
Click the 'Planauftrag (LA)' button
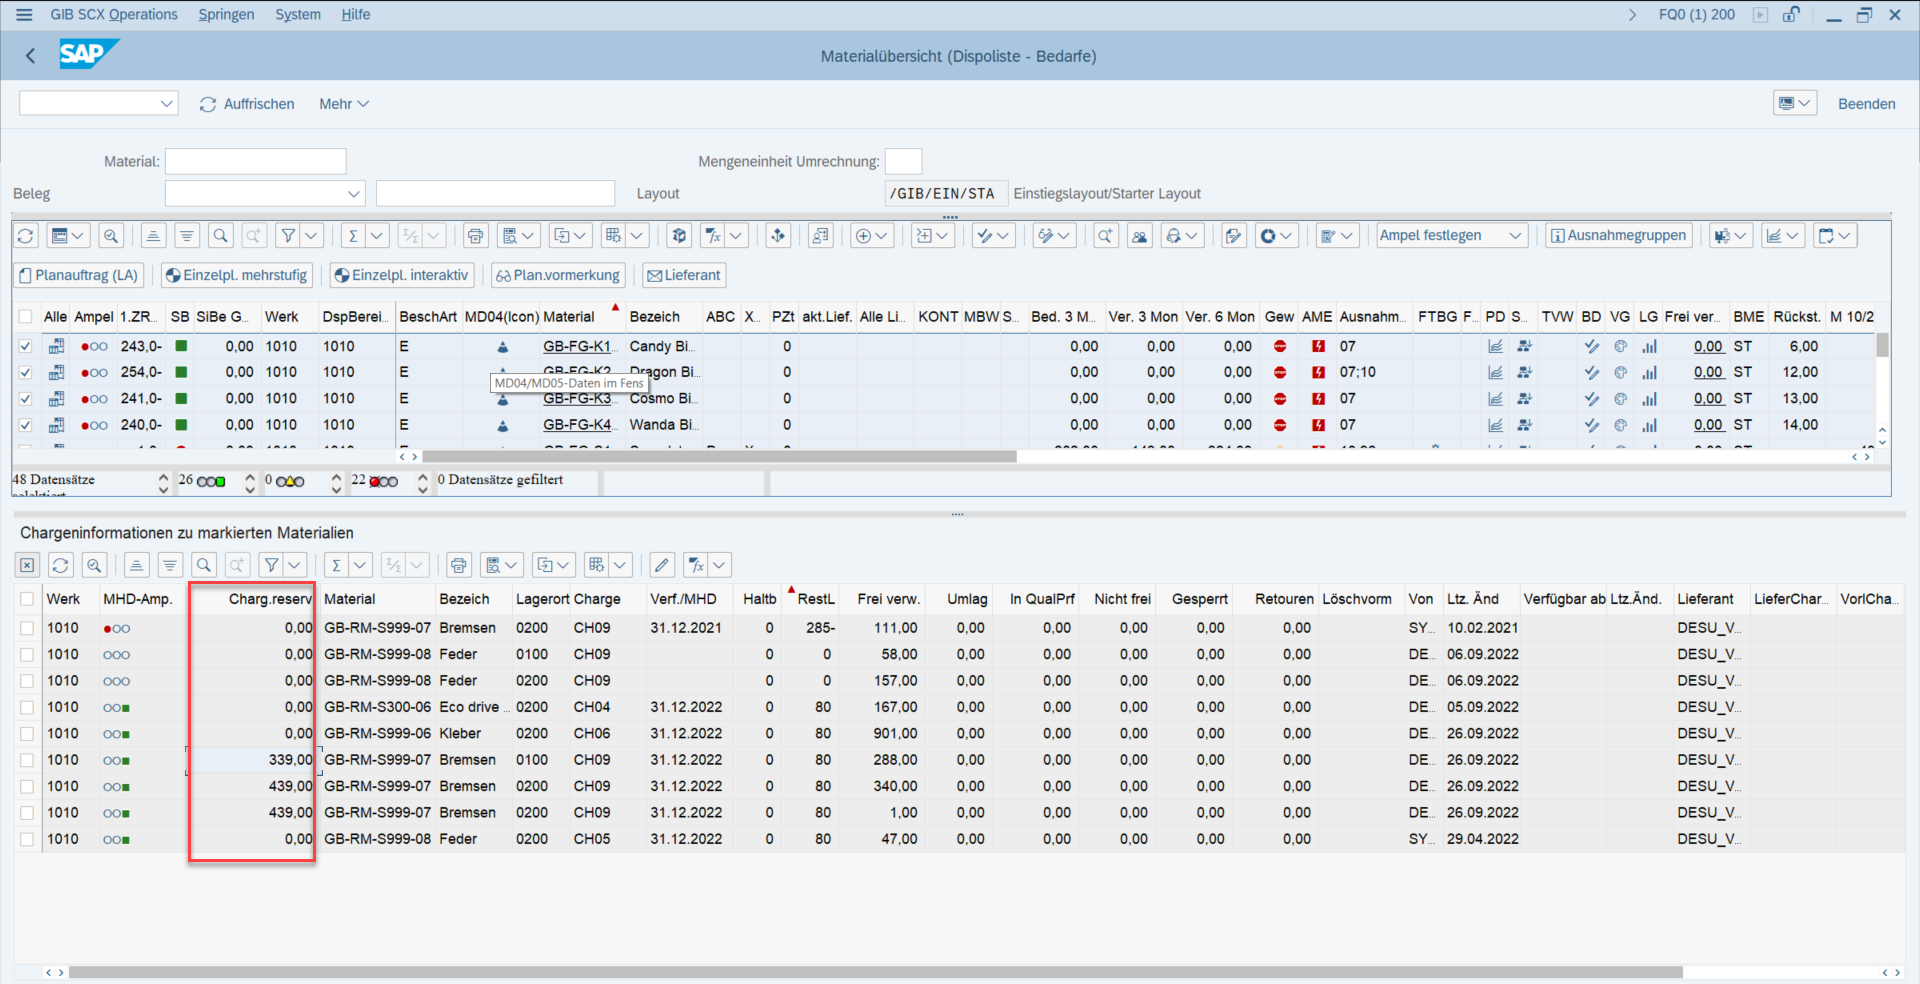pos(79,275)
